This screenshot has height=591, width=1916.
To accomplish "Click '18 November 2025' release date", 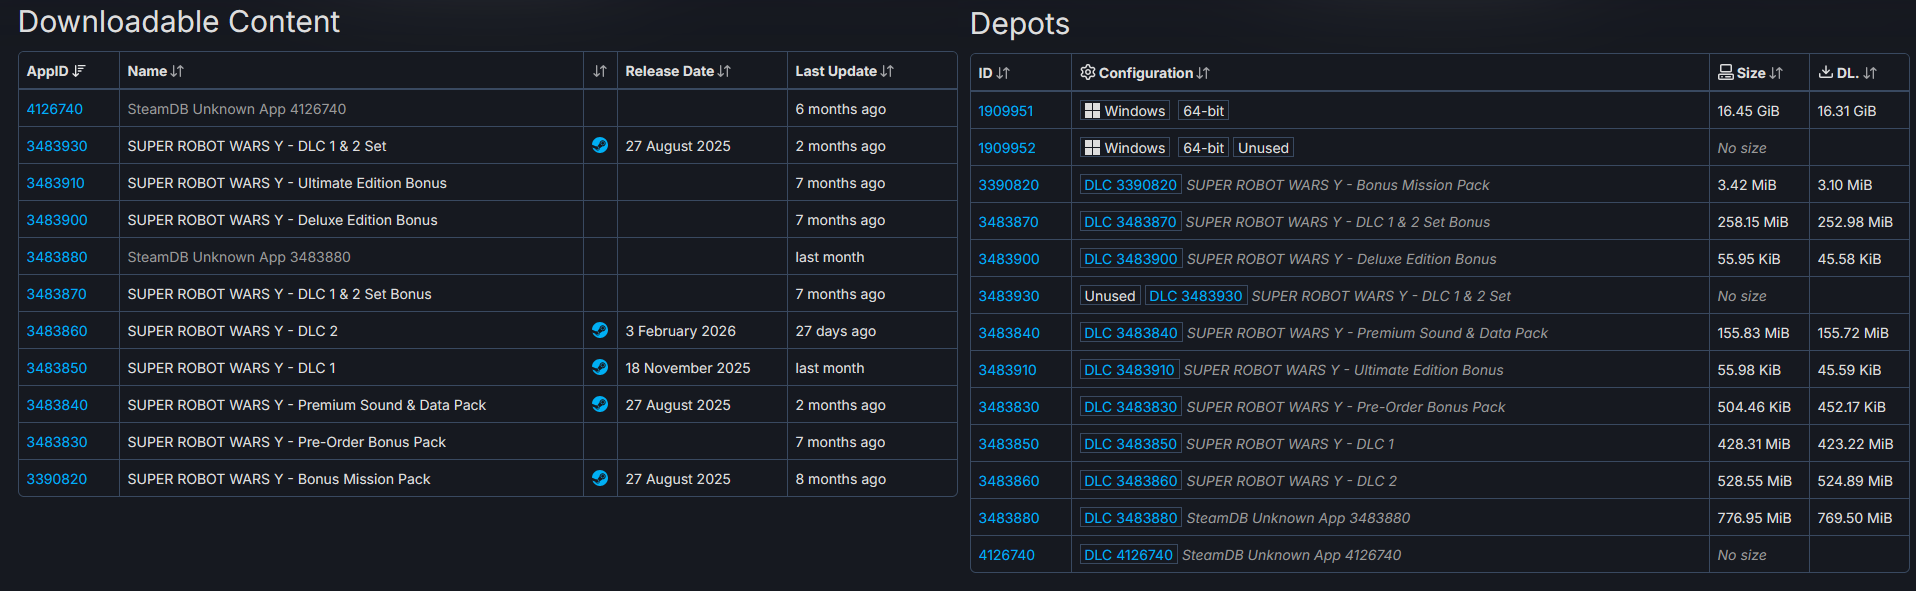I will [688, 368].
